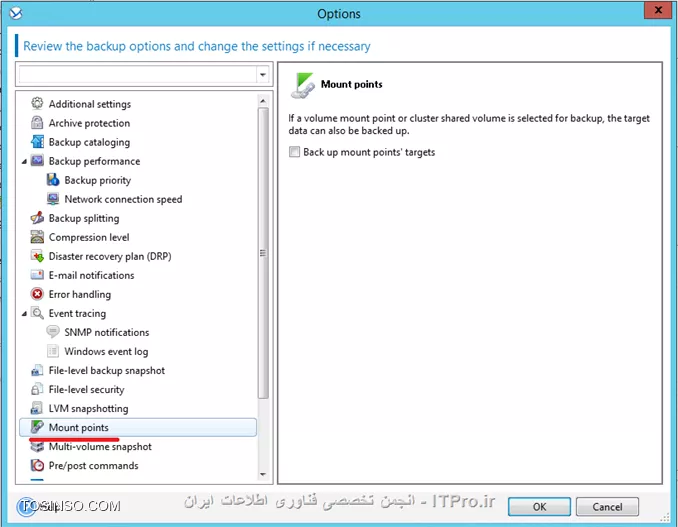This screenshot has width=678, height=527.
Task: Click the Multi-volume snapshot icon
Action: pos(37,446)
